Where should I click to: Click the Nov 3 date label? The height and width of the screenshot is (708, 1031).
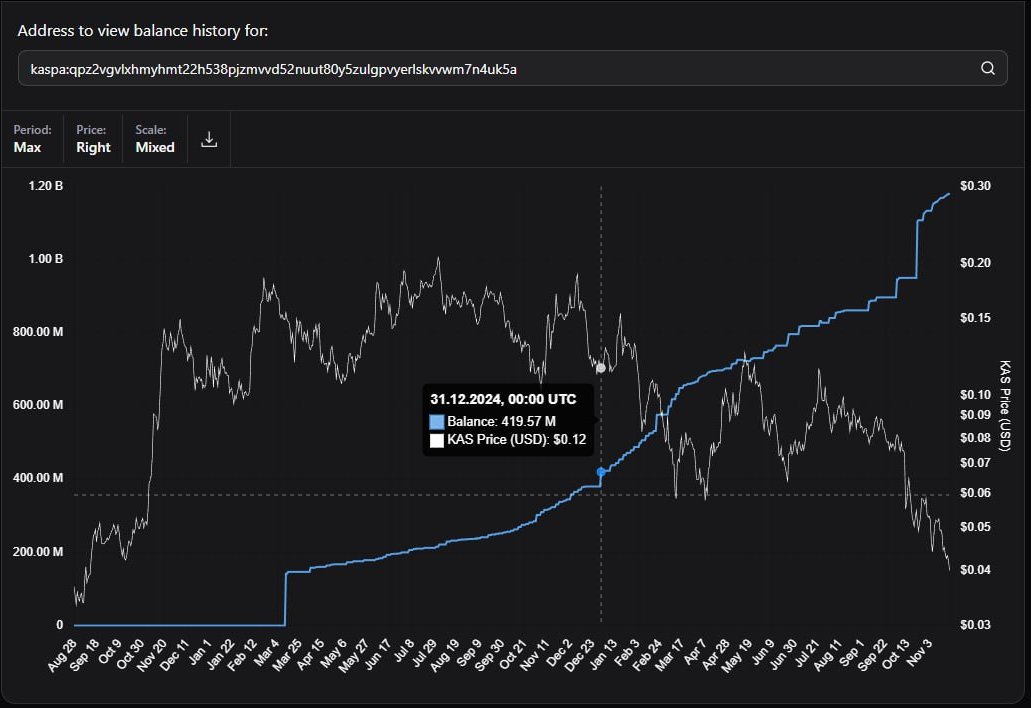[x=919, y=652]
